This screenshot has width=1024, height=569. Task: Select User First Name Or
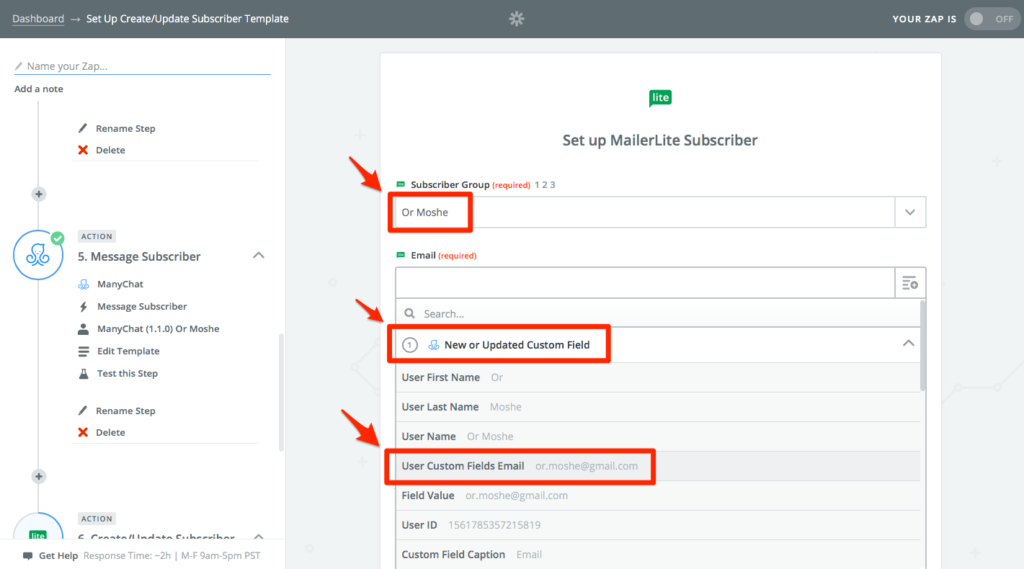pos(658,378)
